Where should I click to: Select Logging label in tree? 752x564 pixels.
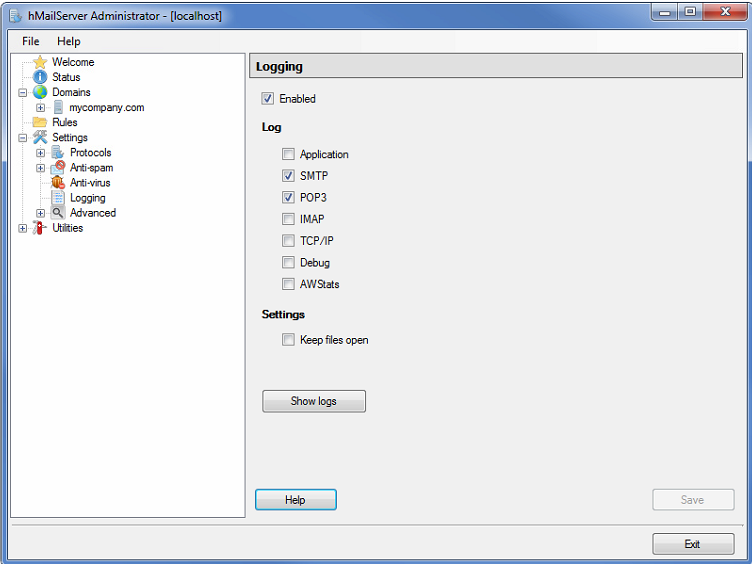tap(88, 198)
